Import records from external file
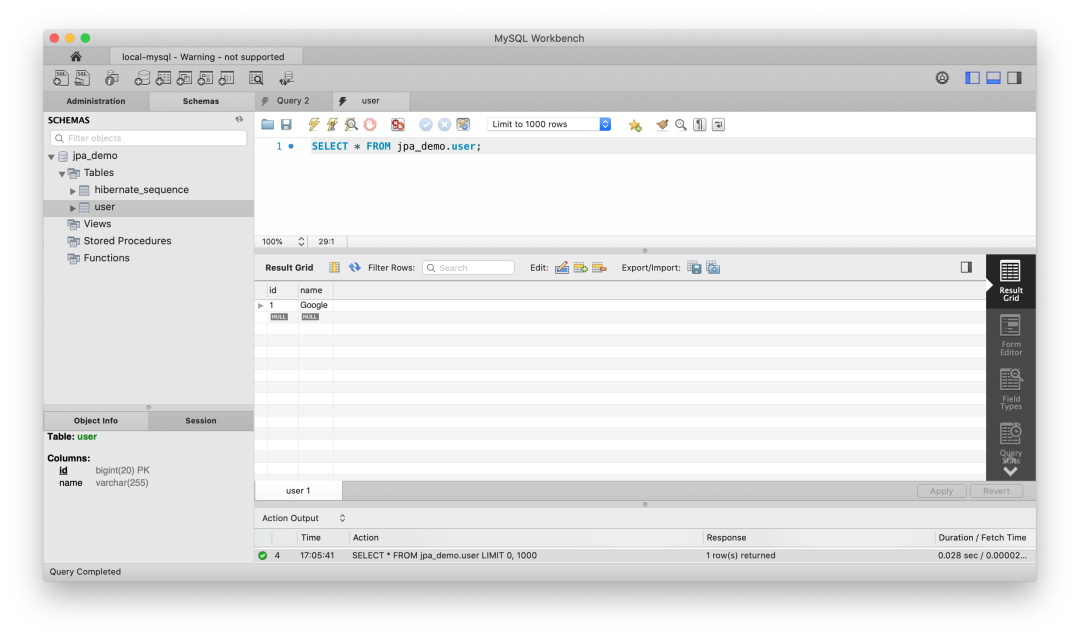This screenshot has height=639, width=1080. (x=713, y=267)
